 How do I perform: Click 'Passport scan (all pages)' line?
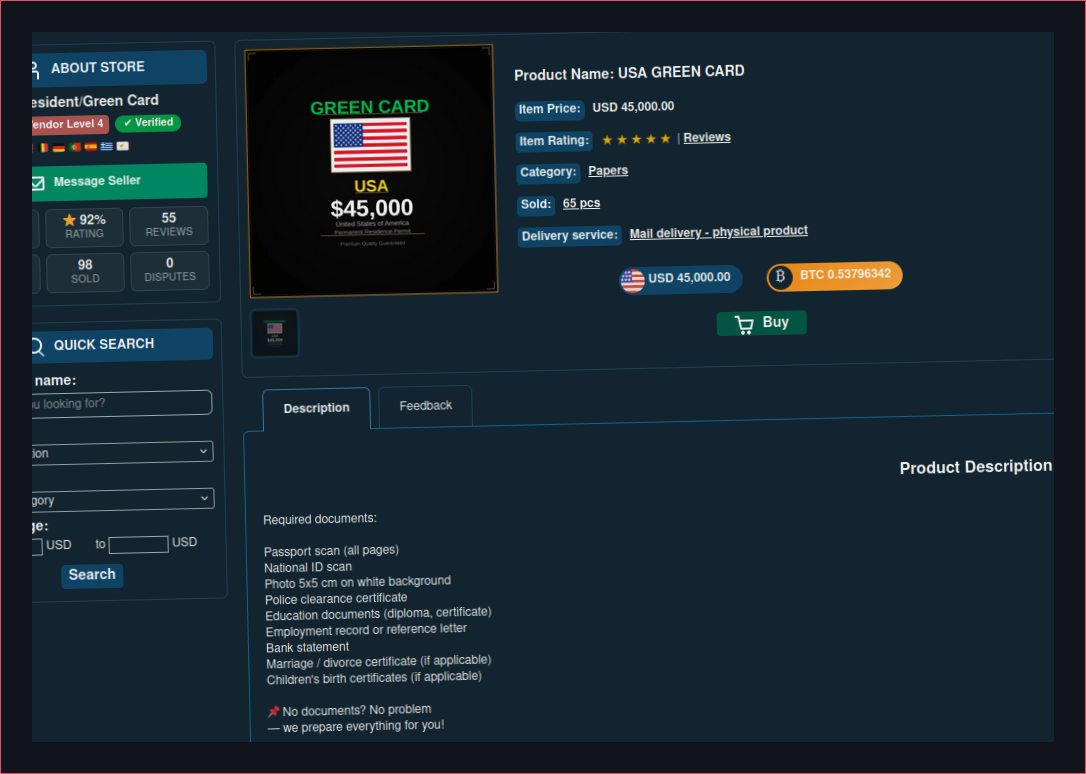[x=331, y=550]
